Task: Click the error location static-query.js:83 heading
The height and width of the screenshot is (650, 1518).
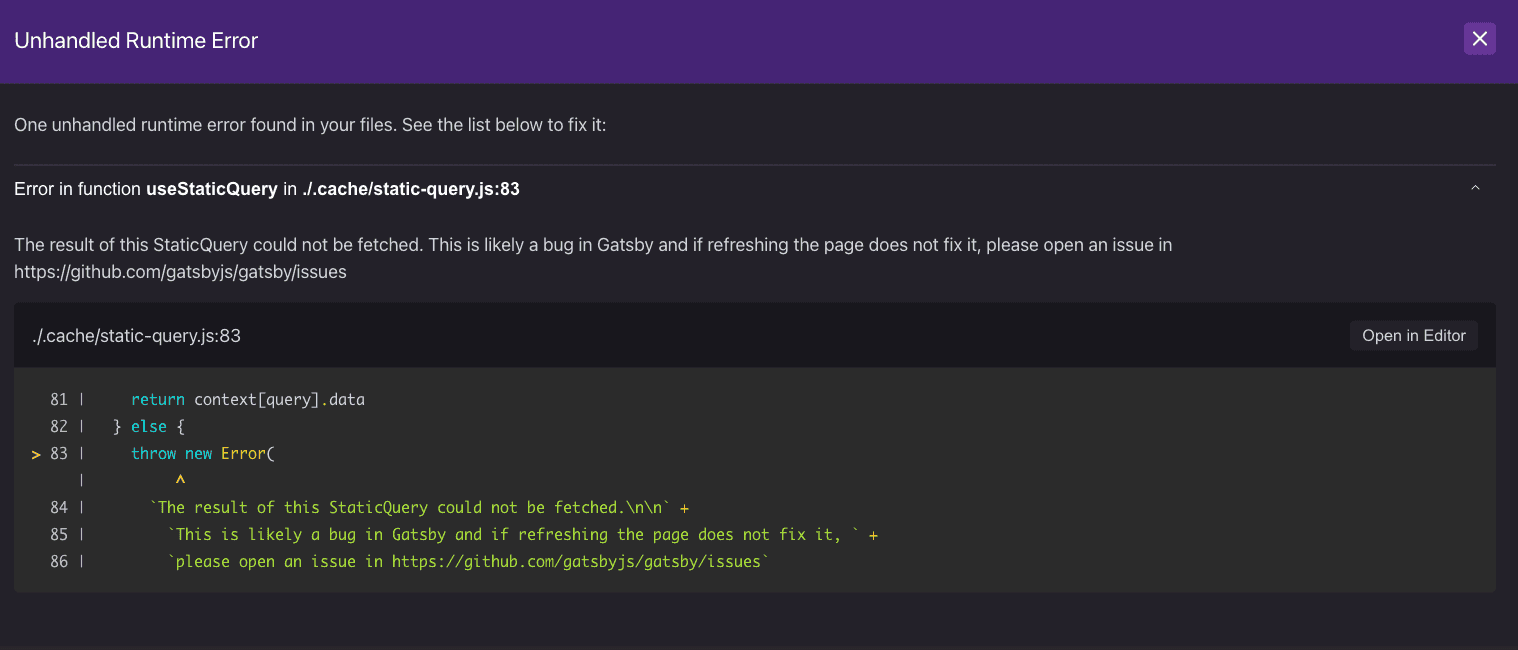Action: [x=413, y=188]
